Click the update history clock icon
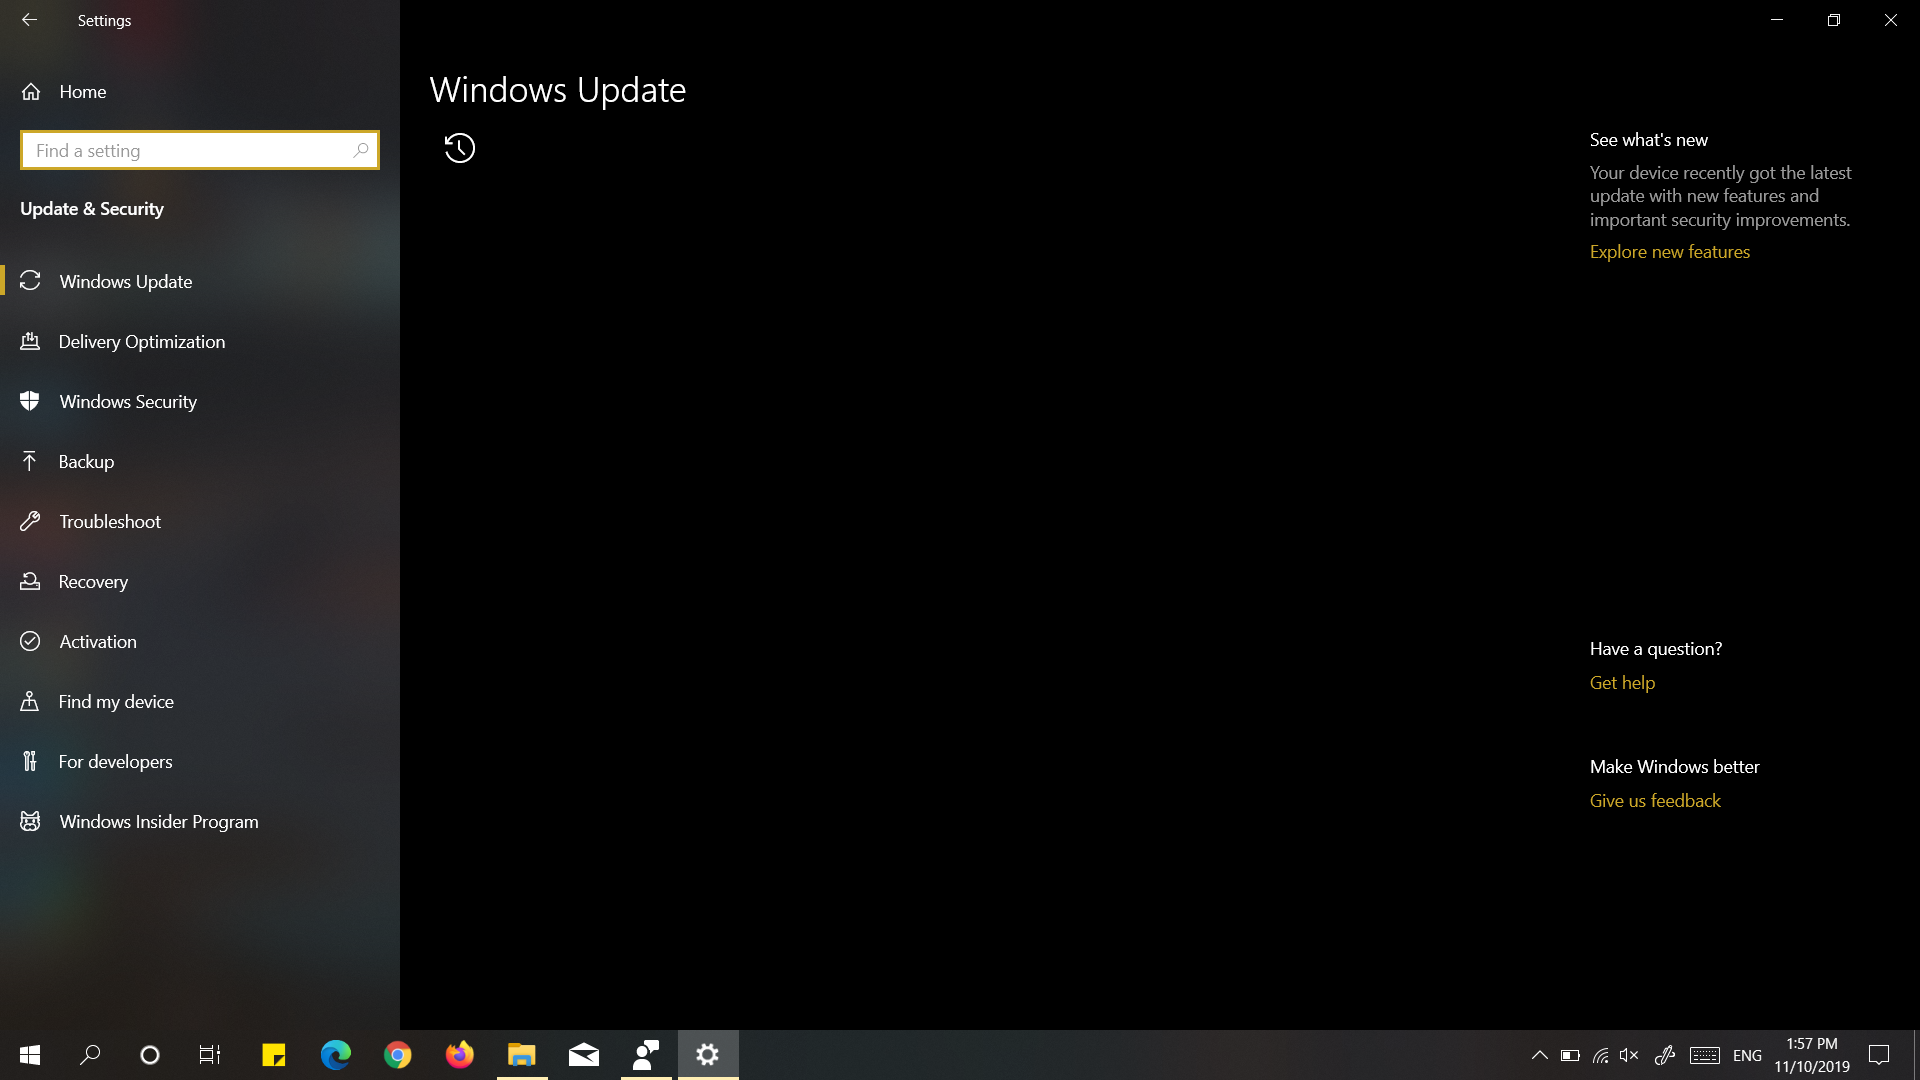 (460, 148)
